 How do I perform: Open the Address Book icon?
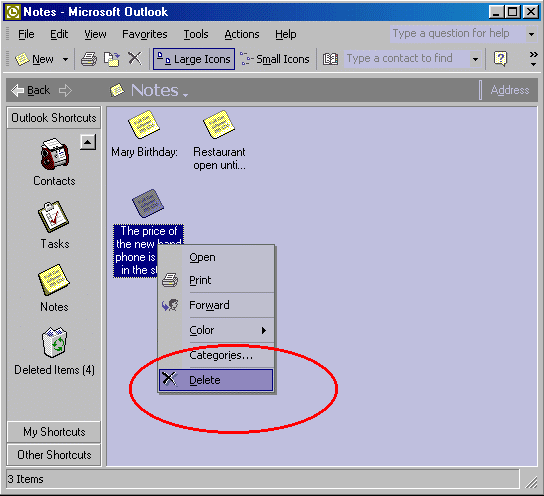coord(330,59)
